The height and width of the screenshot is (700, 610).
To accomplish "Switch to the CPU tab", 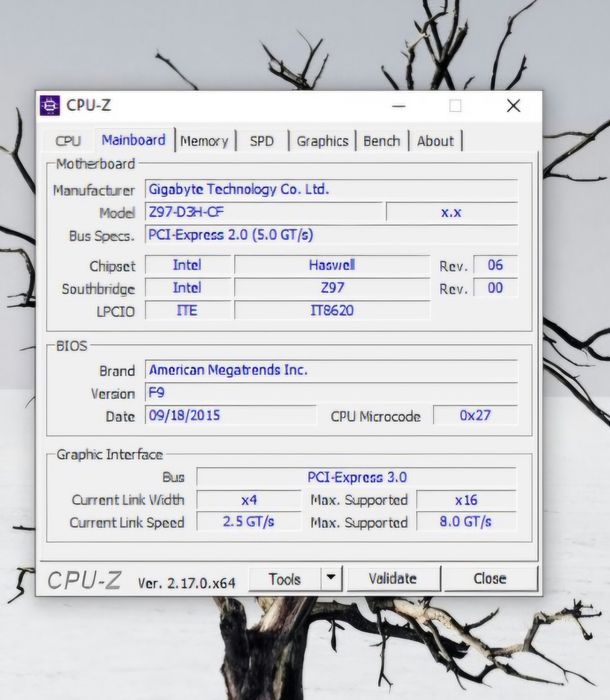I will coord(68,141).
